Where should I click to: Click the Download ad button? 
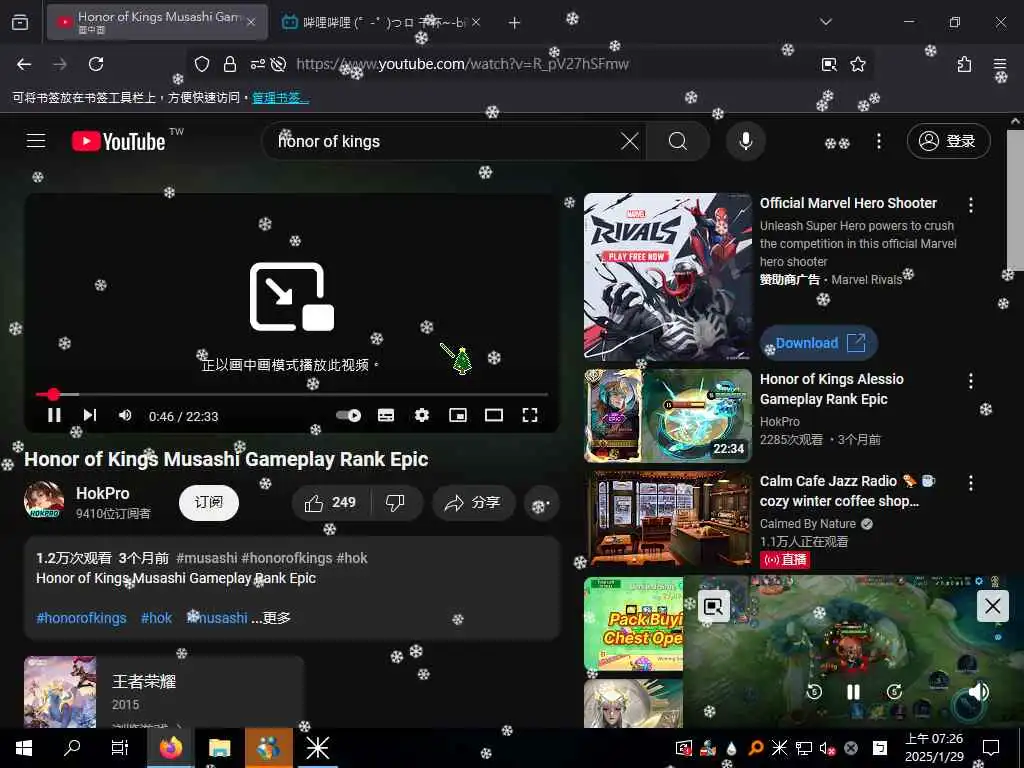[819, 343]
